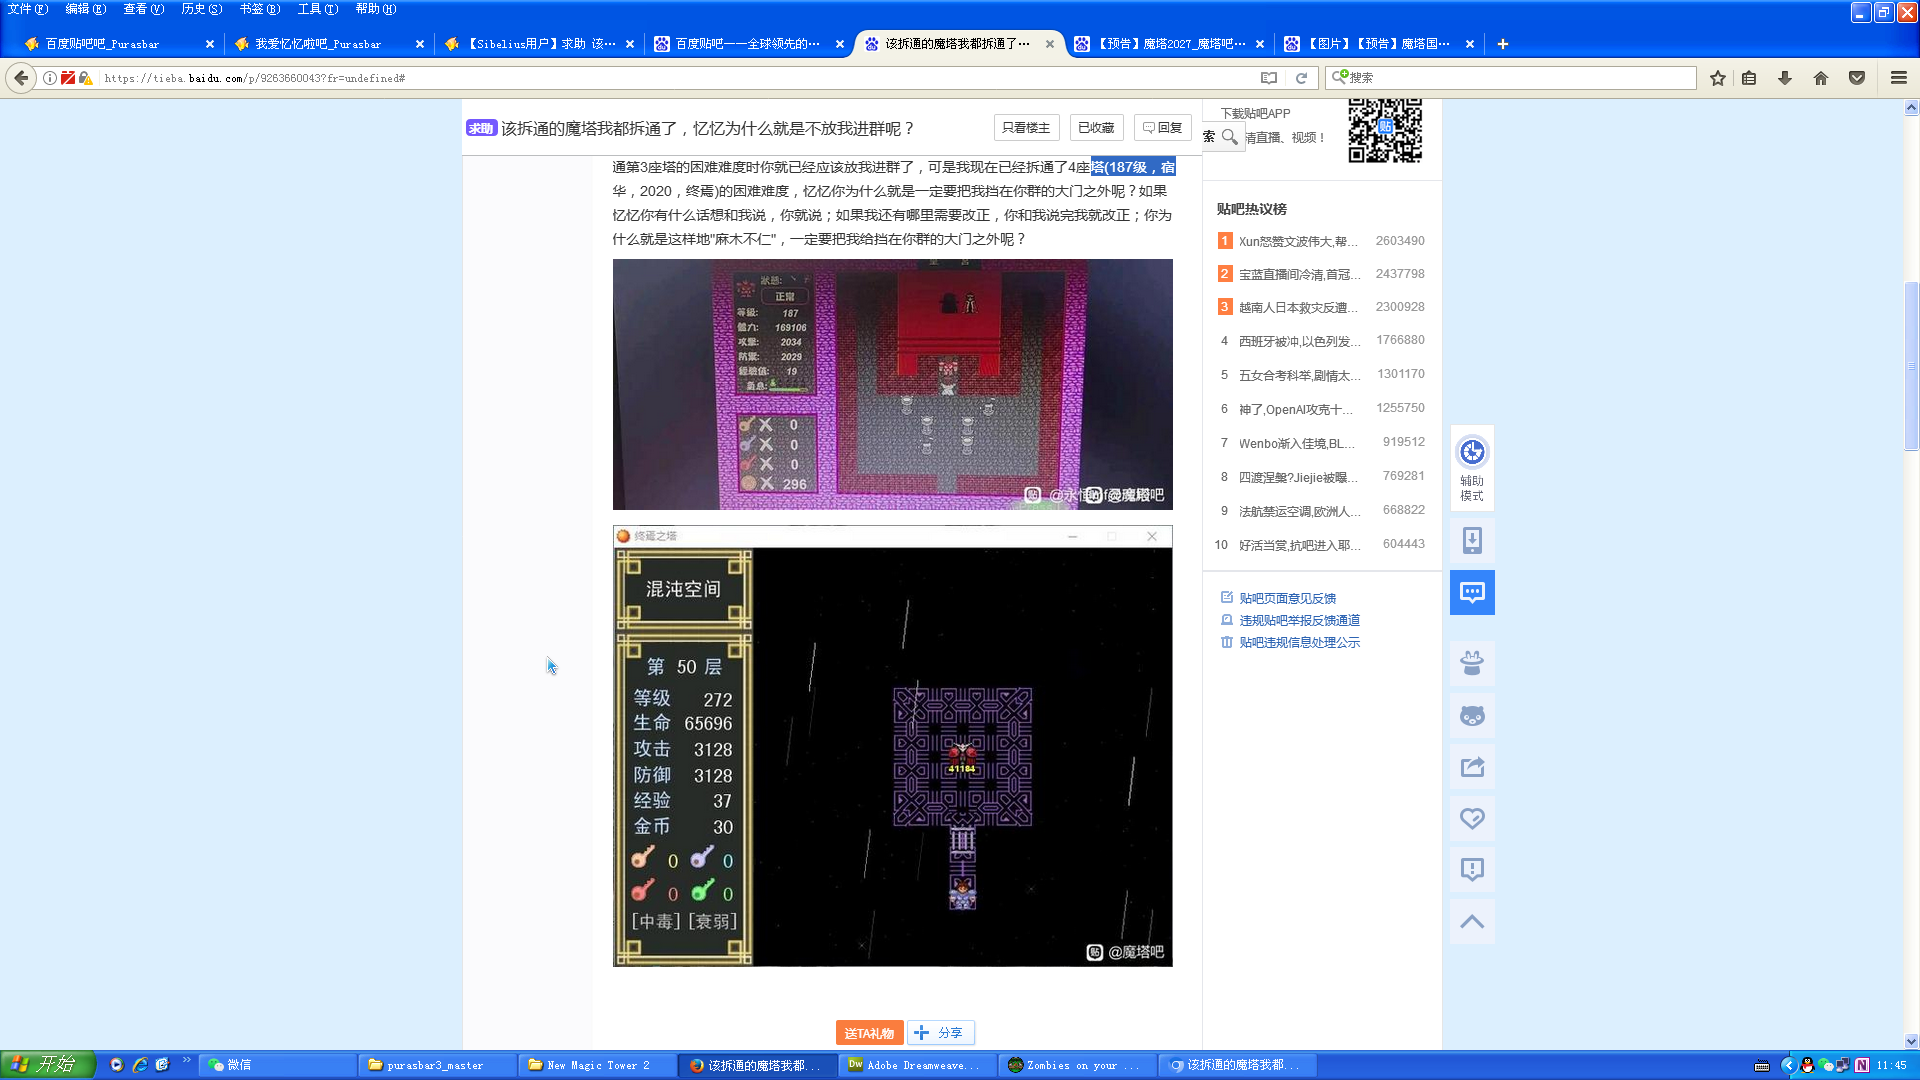
Task: Open the browser hamburger menu
Action: pyautogui.click(x=1899, y=78)
